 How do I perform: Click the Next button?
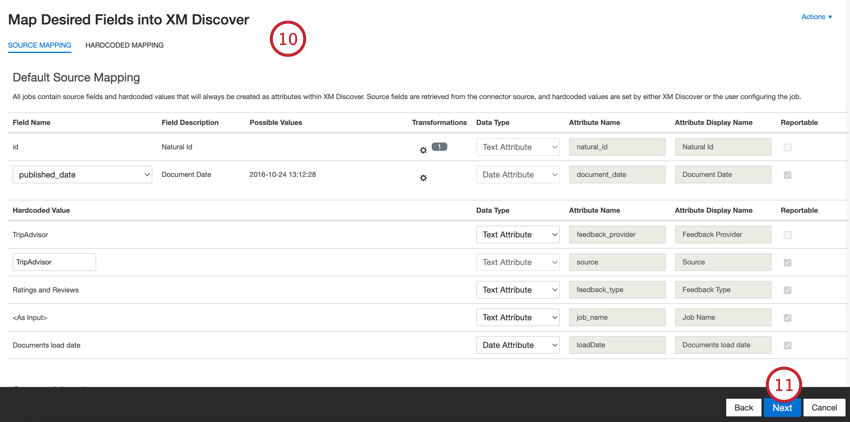(781, 407)
